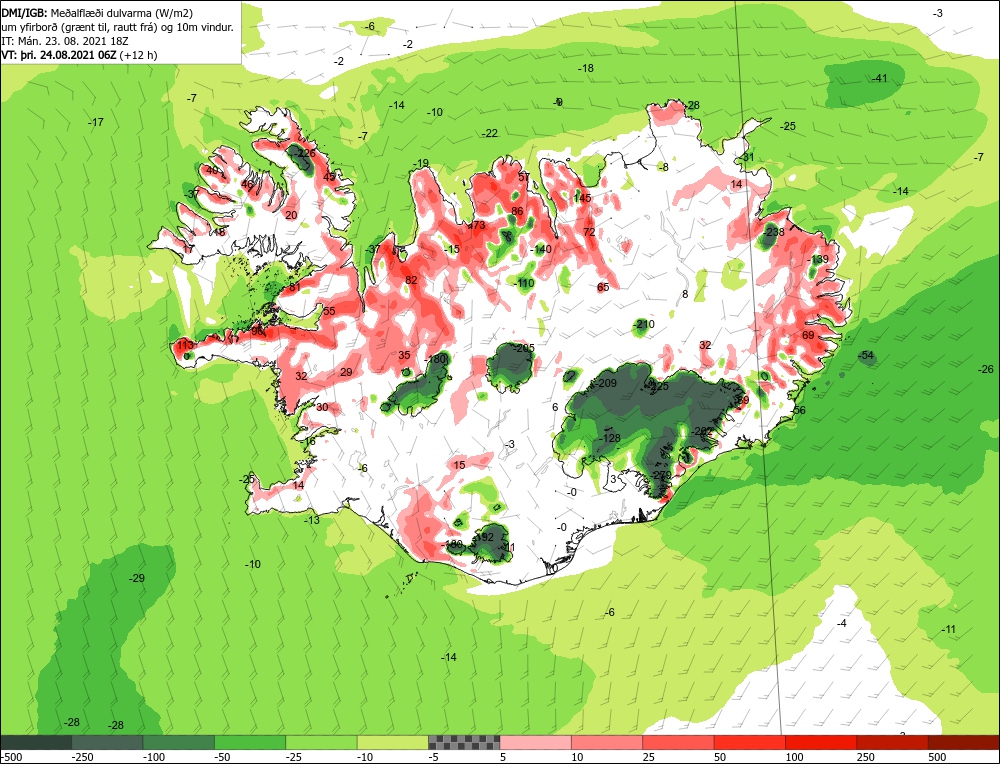Image resolution: width=1000 pixels, height=764 pixels.
Task: Click the 69 value in the eastern fjords
Action: click(x=808, y=335)
